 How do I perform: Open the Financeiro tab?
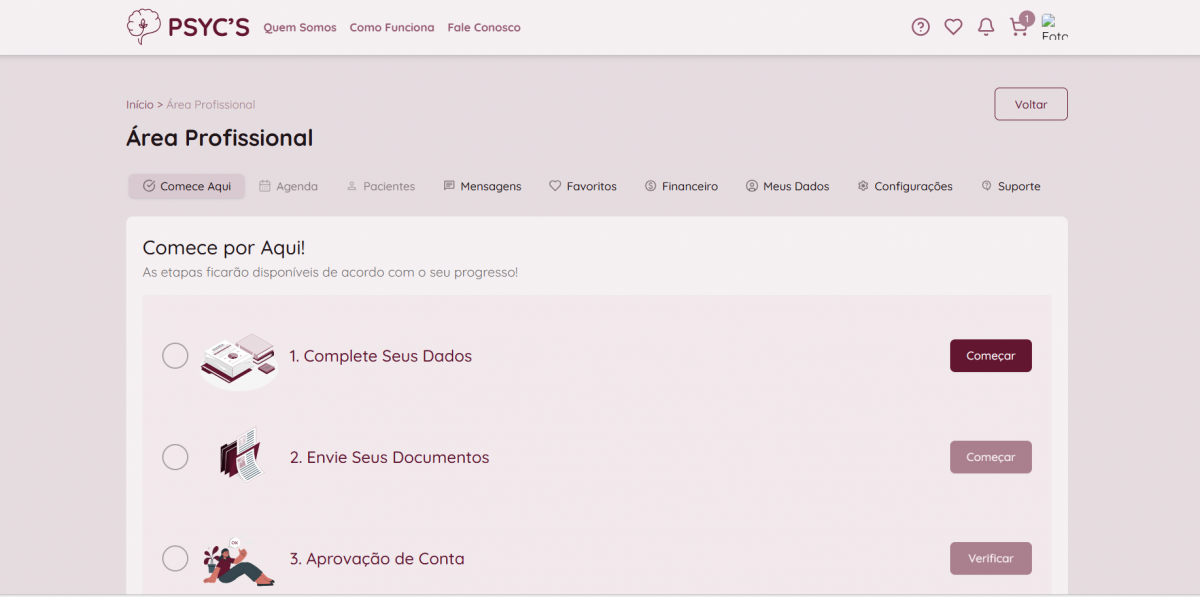pos(681,186)
